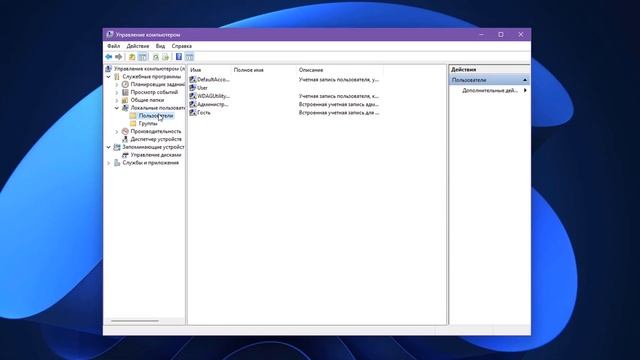The height and width of the screenshot is (360, 640).
Task: Click WDAGUtility's description 'Учетная запись пользователя, к...'
Action: [x=338, y=96]
